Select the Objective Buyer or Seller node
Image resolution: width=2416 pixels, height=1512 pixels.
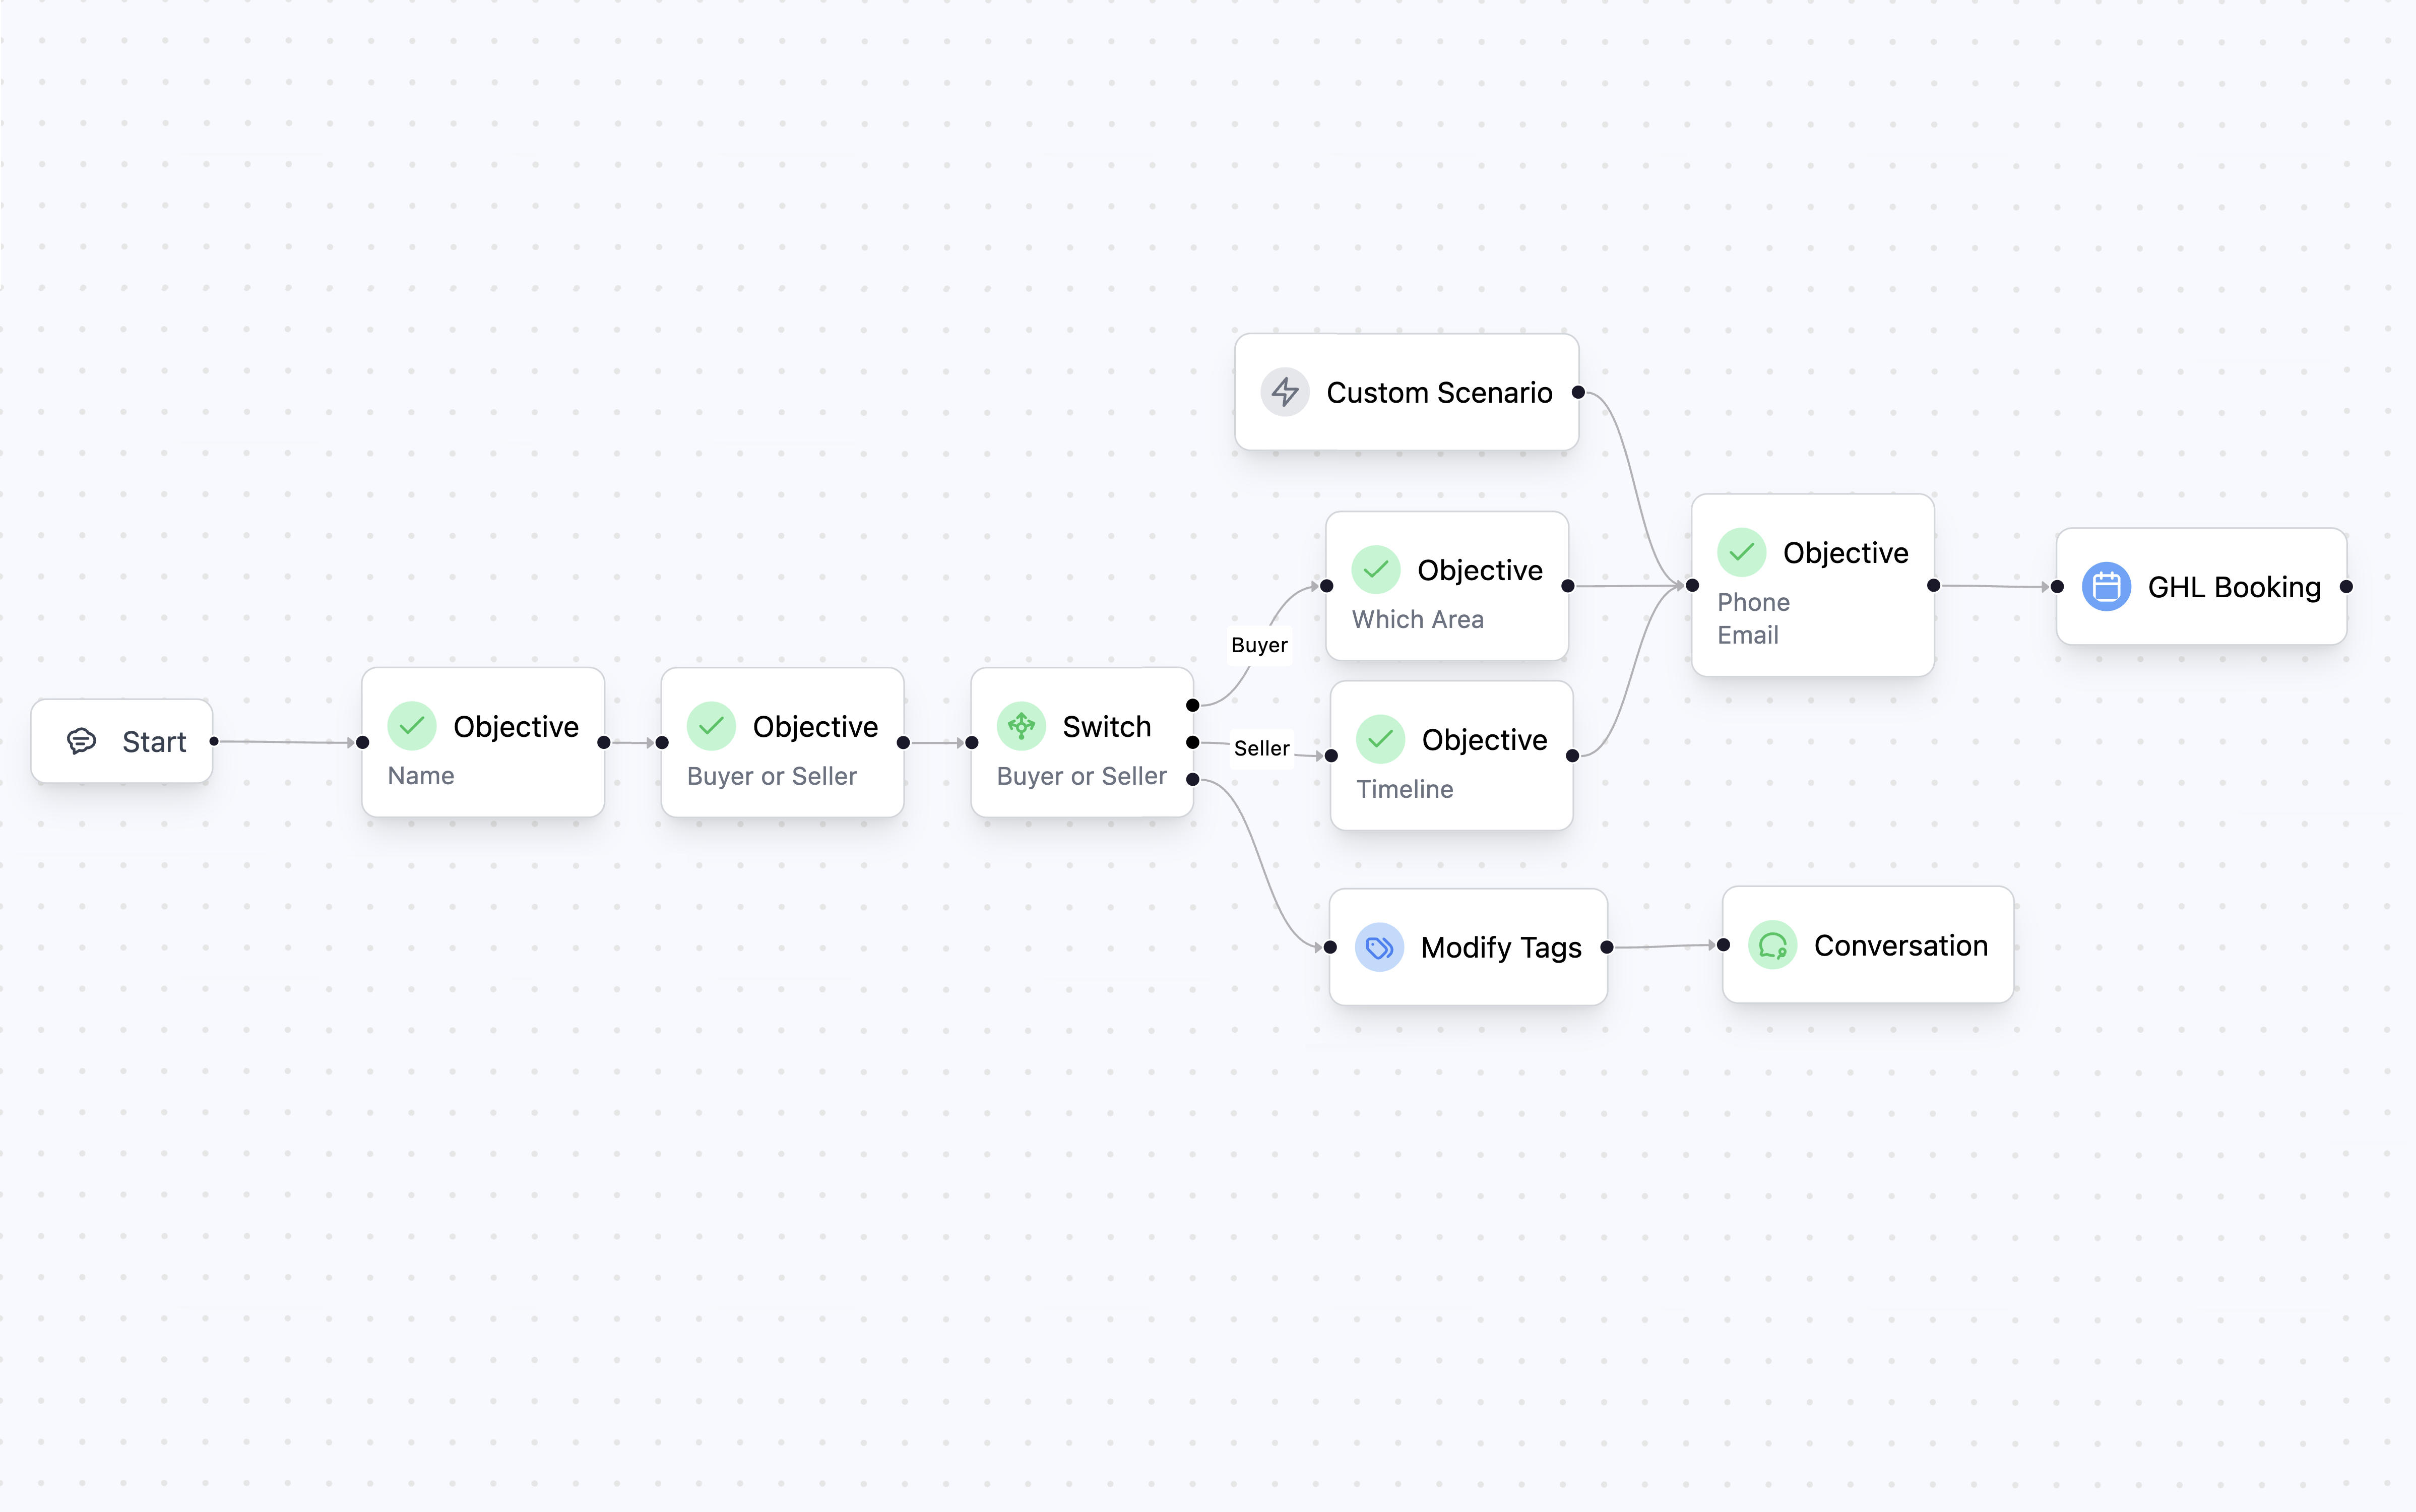(782, 742)
